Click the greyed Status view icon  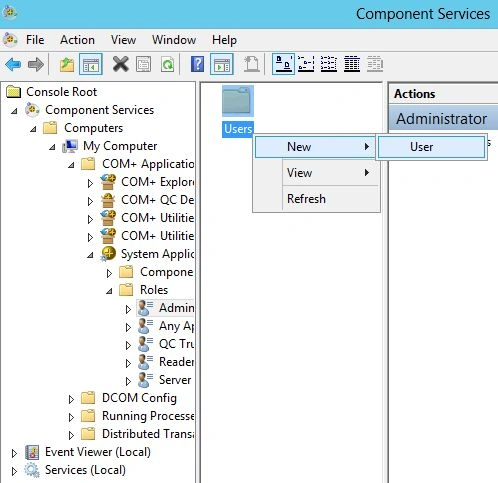click(375, 64)
